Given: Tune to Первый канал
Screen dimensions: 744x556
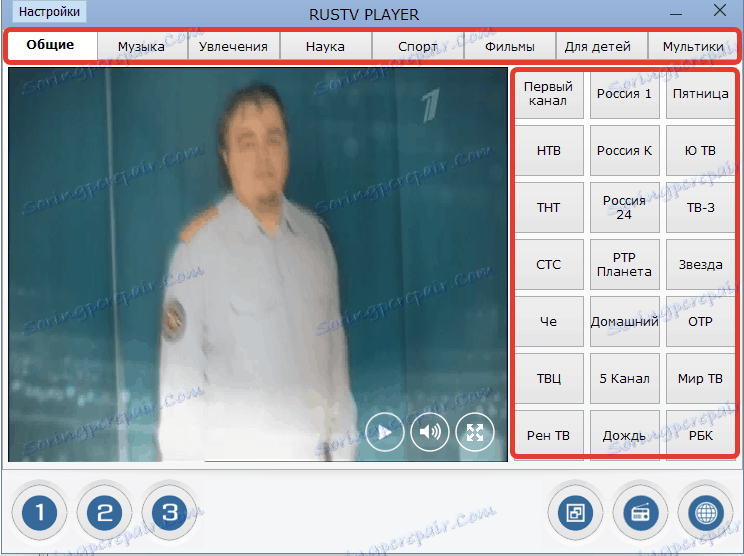Looking at the screenshot, I should pyautogui.click(x=549, y=94).
